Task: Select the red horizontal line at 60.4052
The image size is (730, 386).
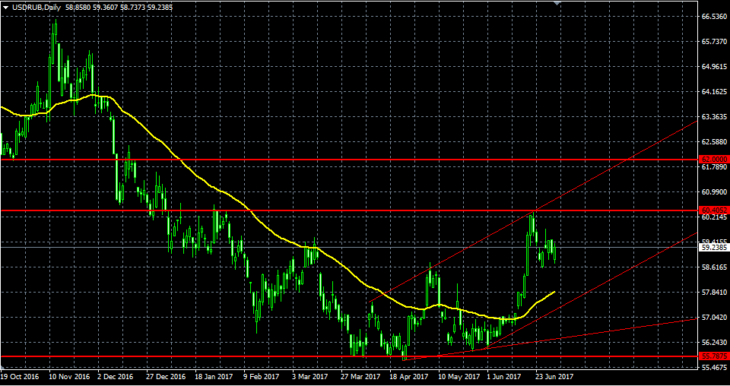Action: point(349,210)
